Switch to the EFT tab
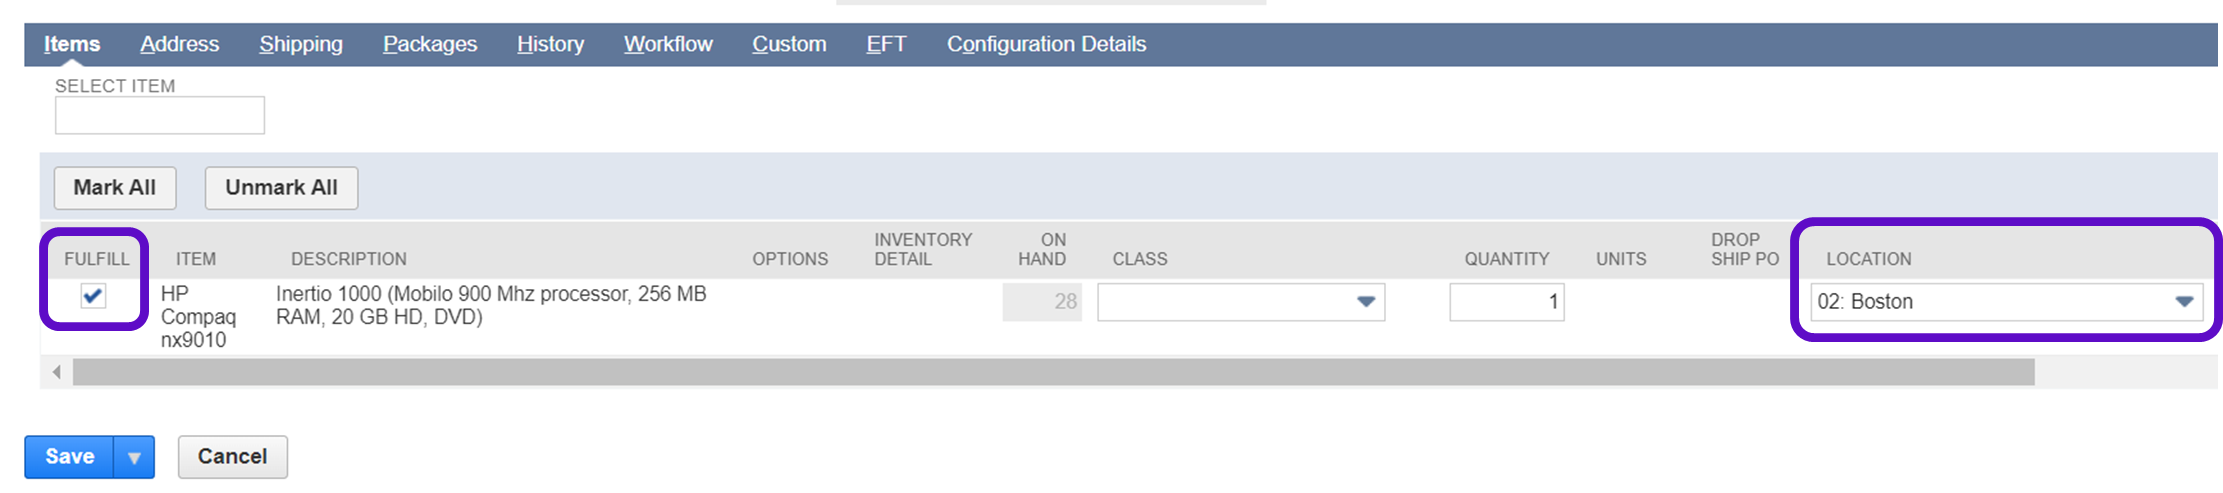2223x493 pixels. [886, 44]
